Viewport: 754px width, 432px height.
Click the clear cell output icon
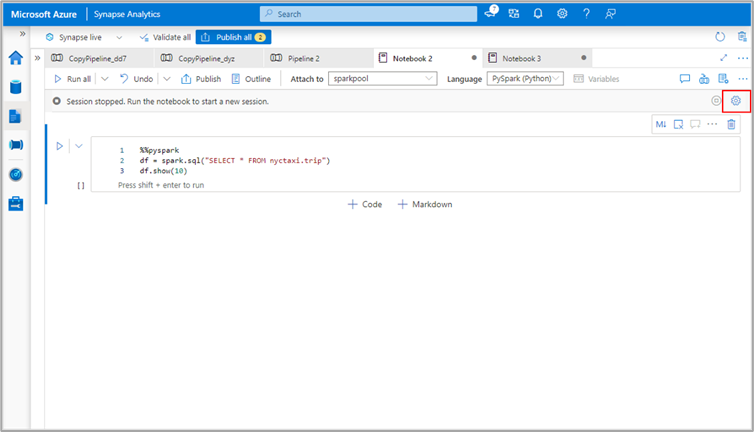tap(679, 124)
